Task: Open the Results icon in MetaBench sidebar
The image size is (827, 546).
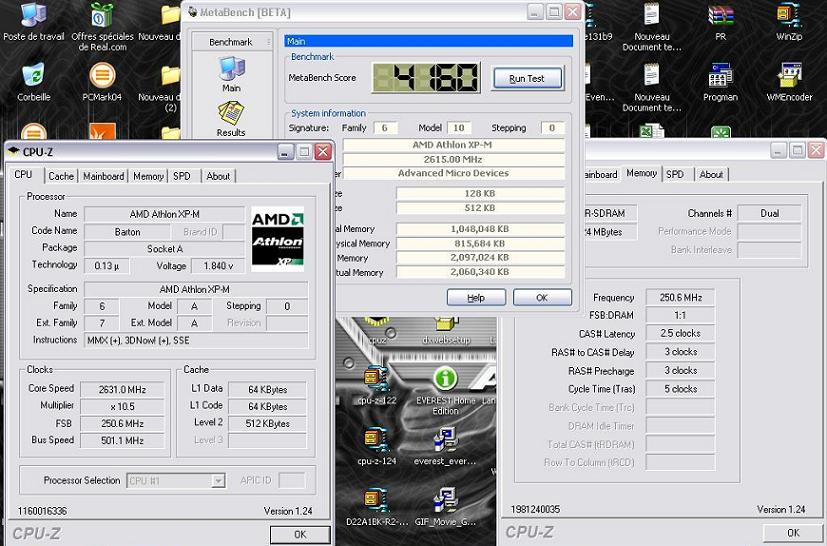Action: 231,119
